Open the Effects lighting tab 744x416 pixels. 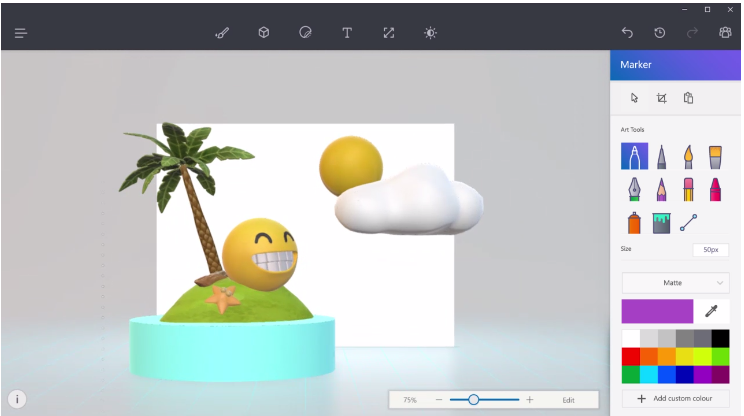[x=430, y=33]
